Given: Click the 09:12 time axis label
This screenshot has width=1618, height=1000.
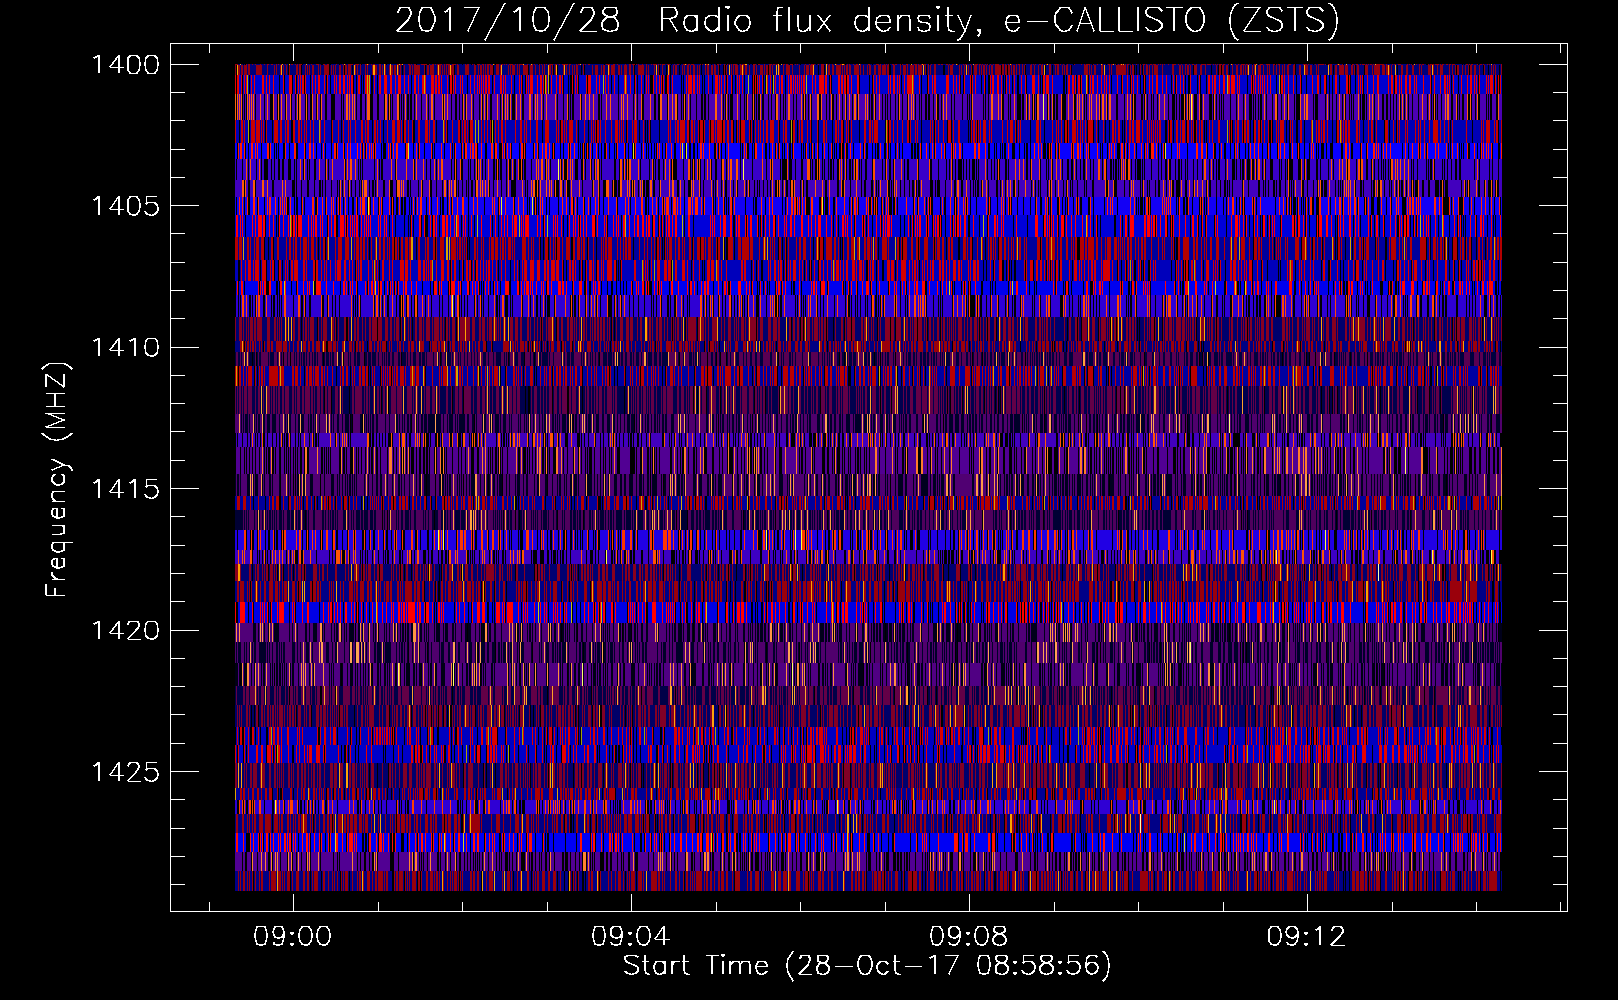Looking at the screenshot, I should [1306, 937].
